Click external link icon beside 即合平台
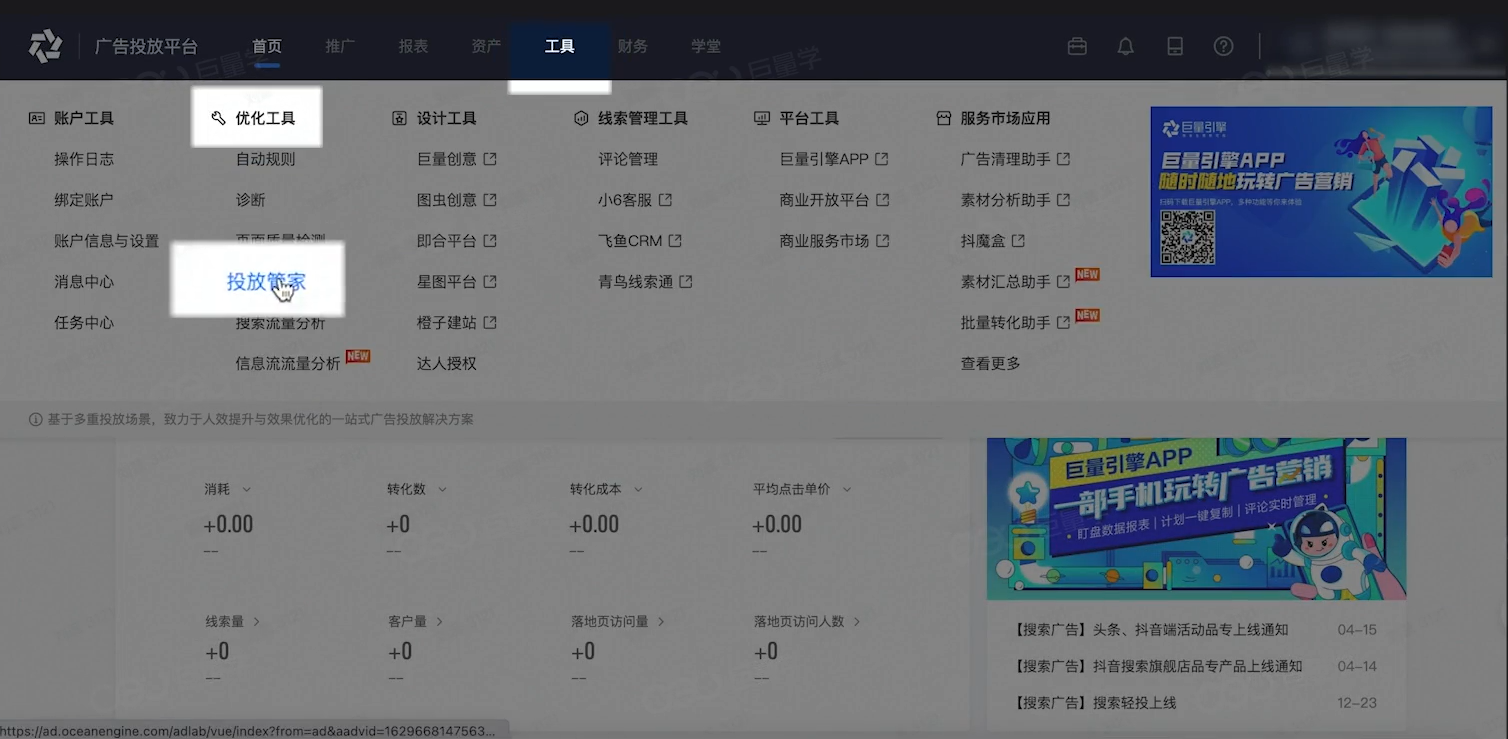The image size is (1508, 739). coord(490,241)
